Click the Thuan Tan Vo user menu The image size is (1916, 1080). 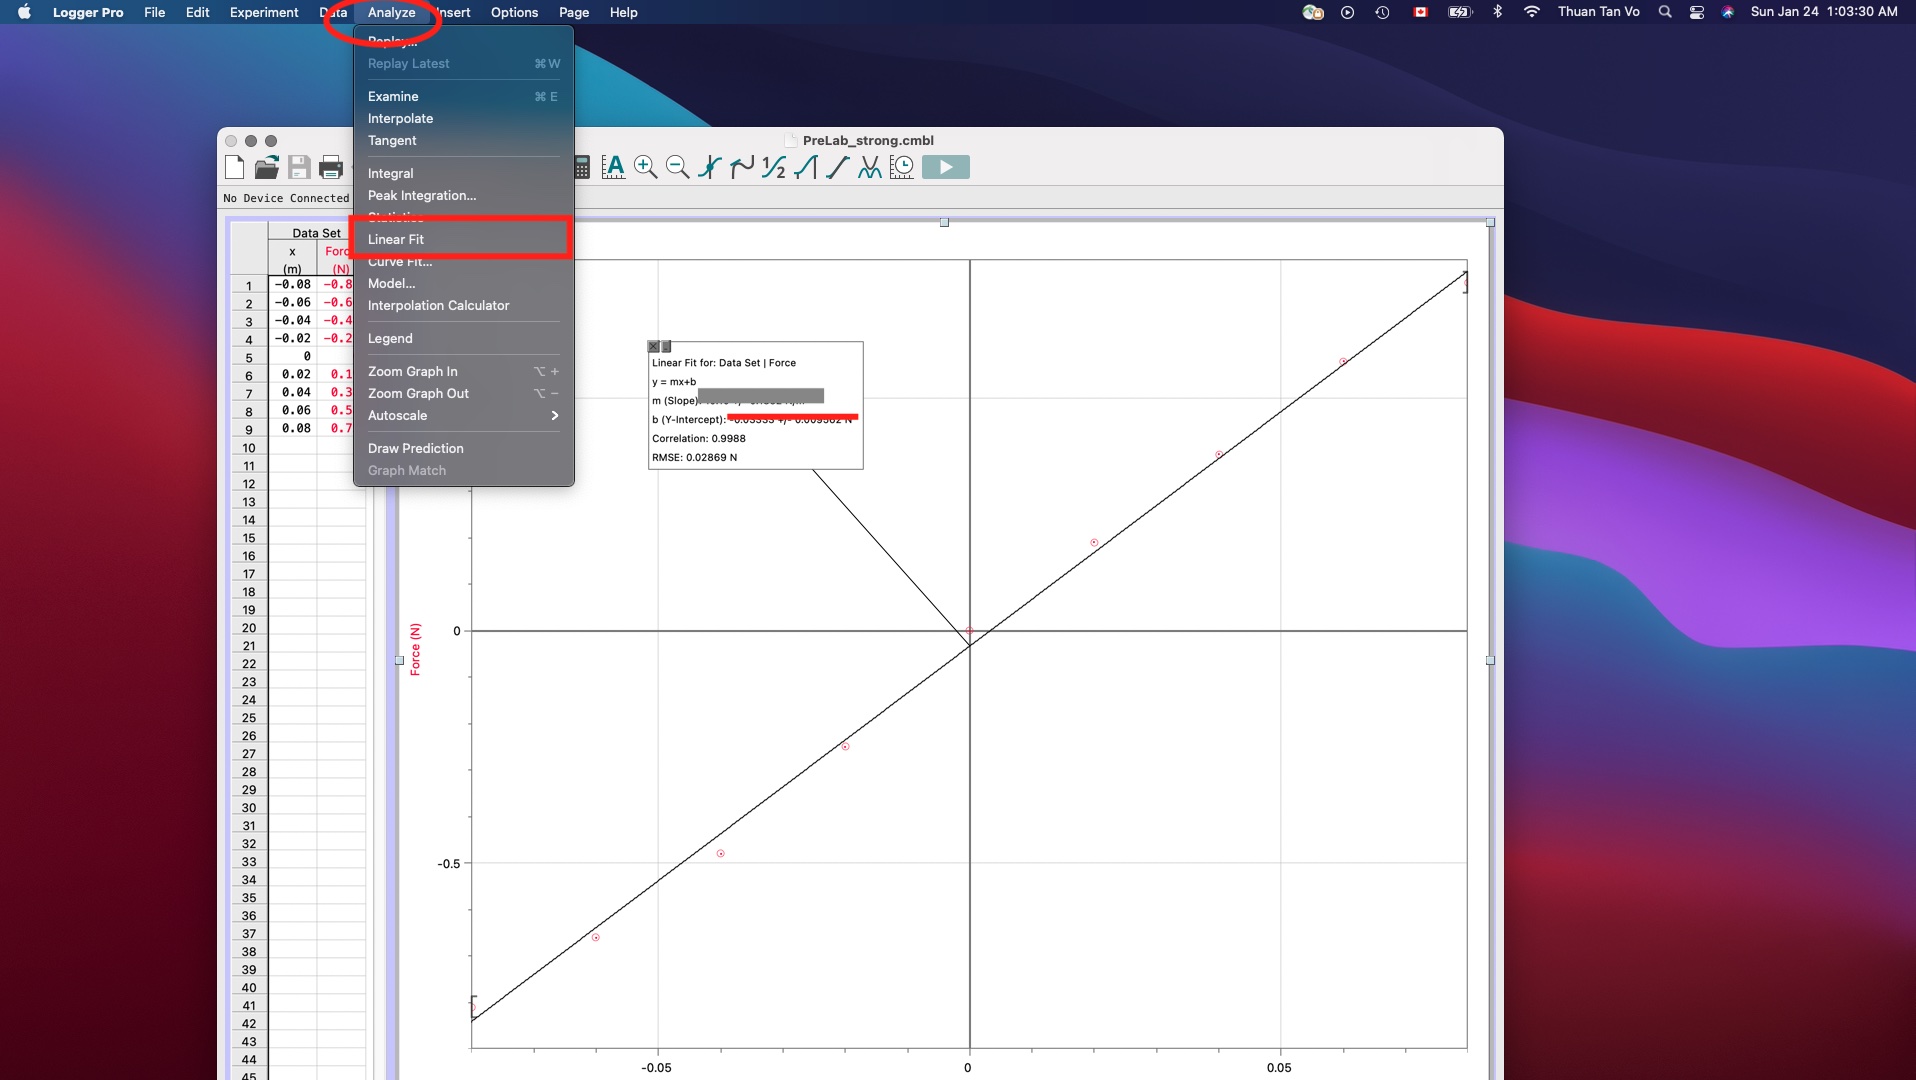1598,12
